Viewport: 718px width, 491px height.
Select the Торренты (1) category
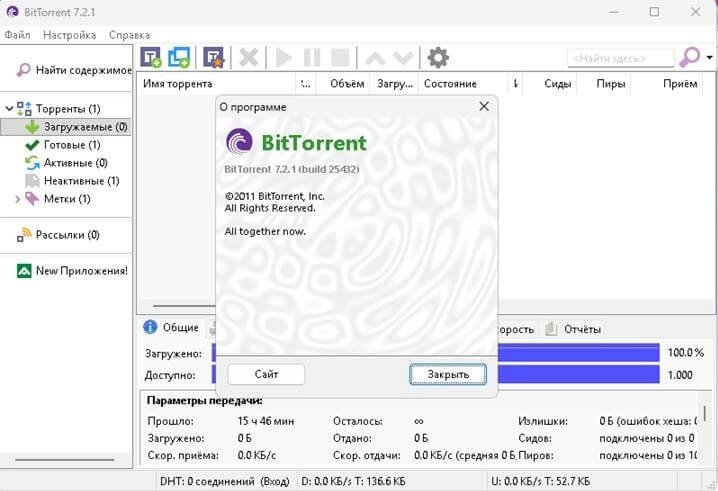pos(68,109)
